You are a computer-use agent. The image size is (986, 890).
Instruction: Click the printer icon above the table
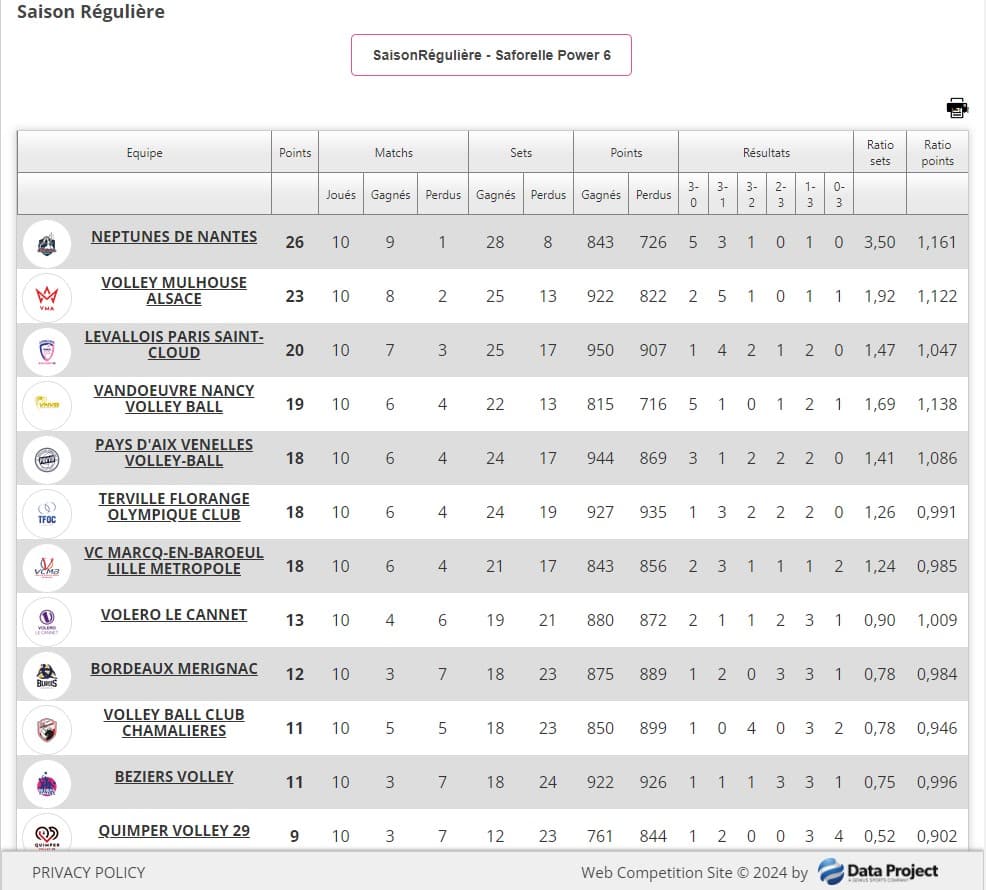(x=957, y=108)
